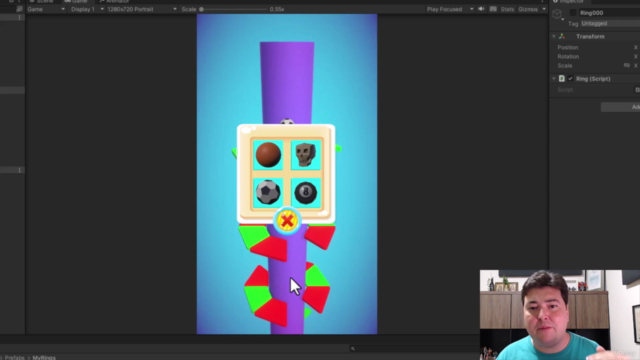Collapse the Transform component foldout

click(554, 36)
